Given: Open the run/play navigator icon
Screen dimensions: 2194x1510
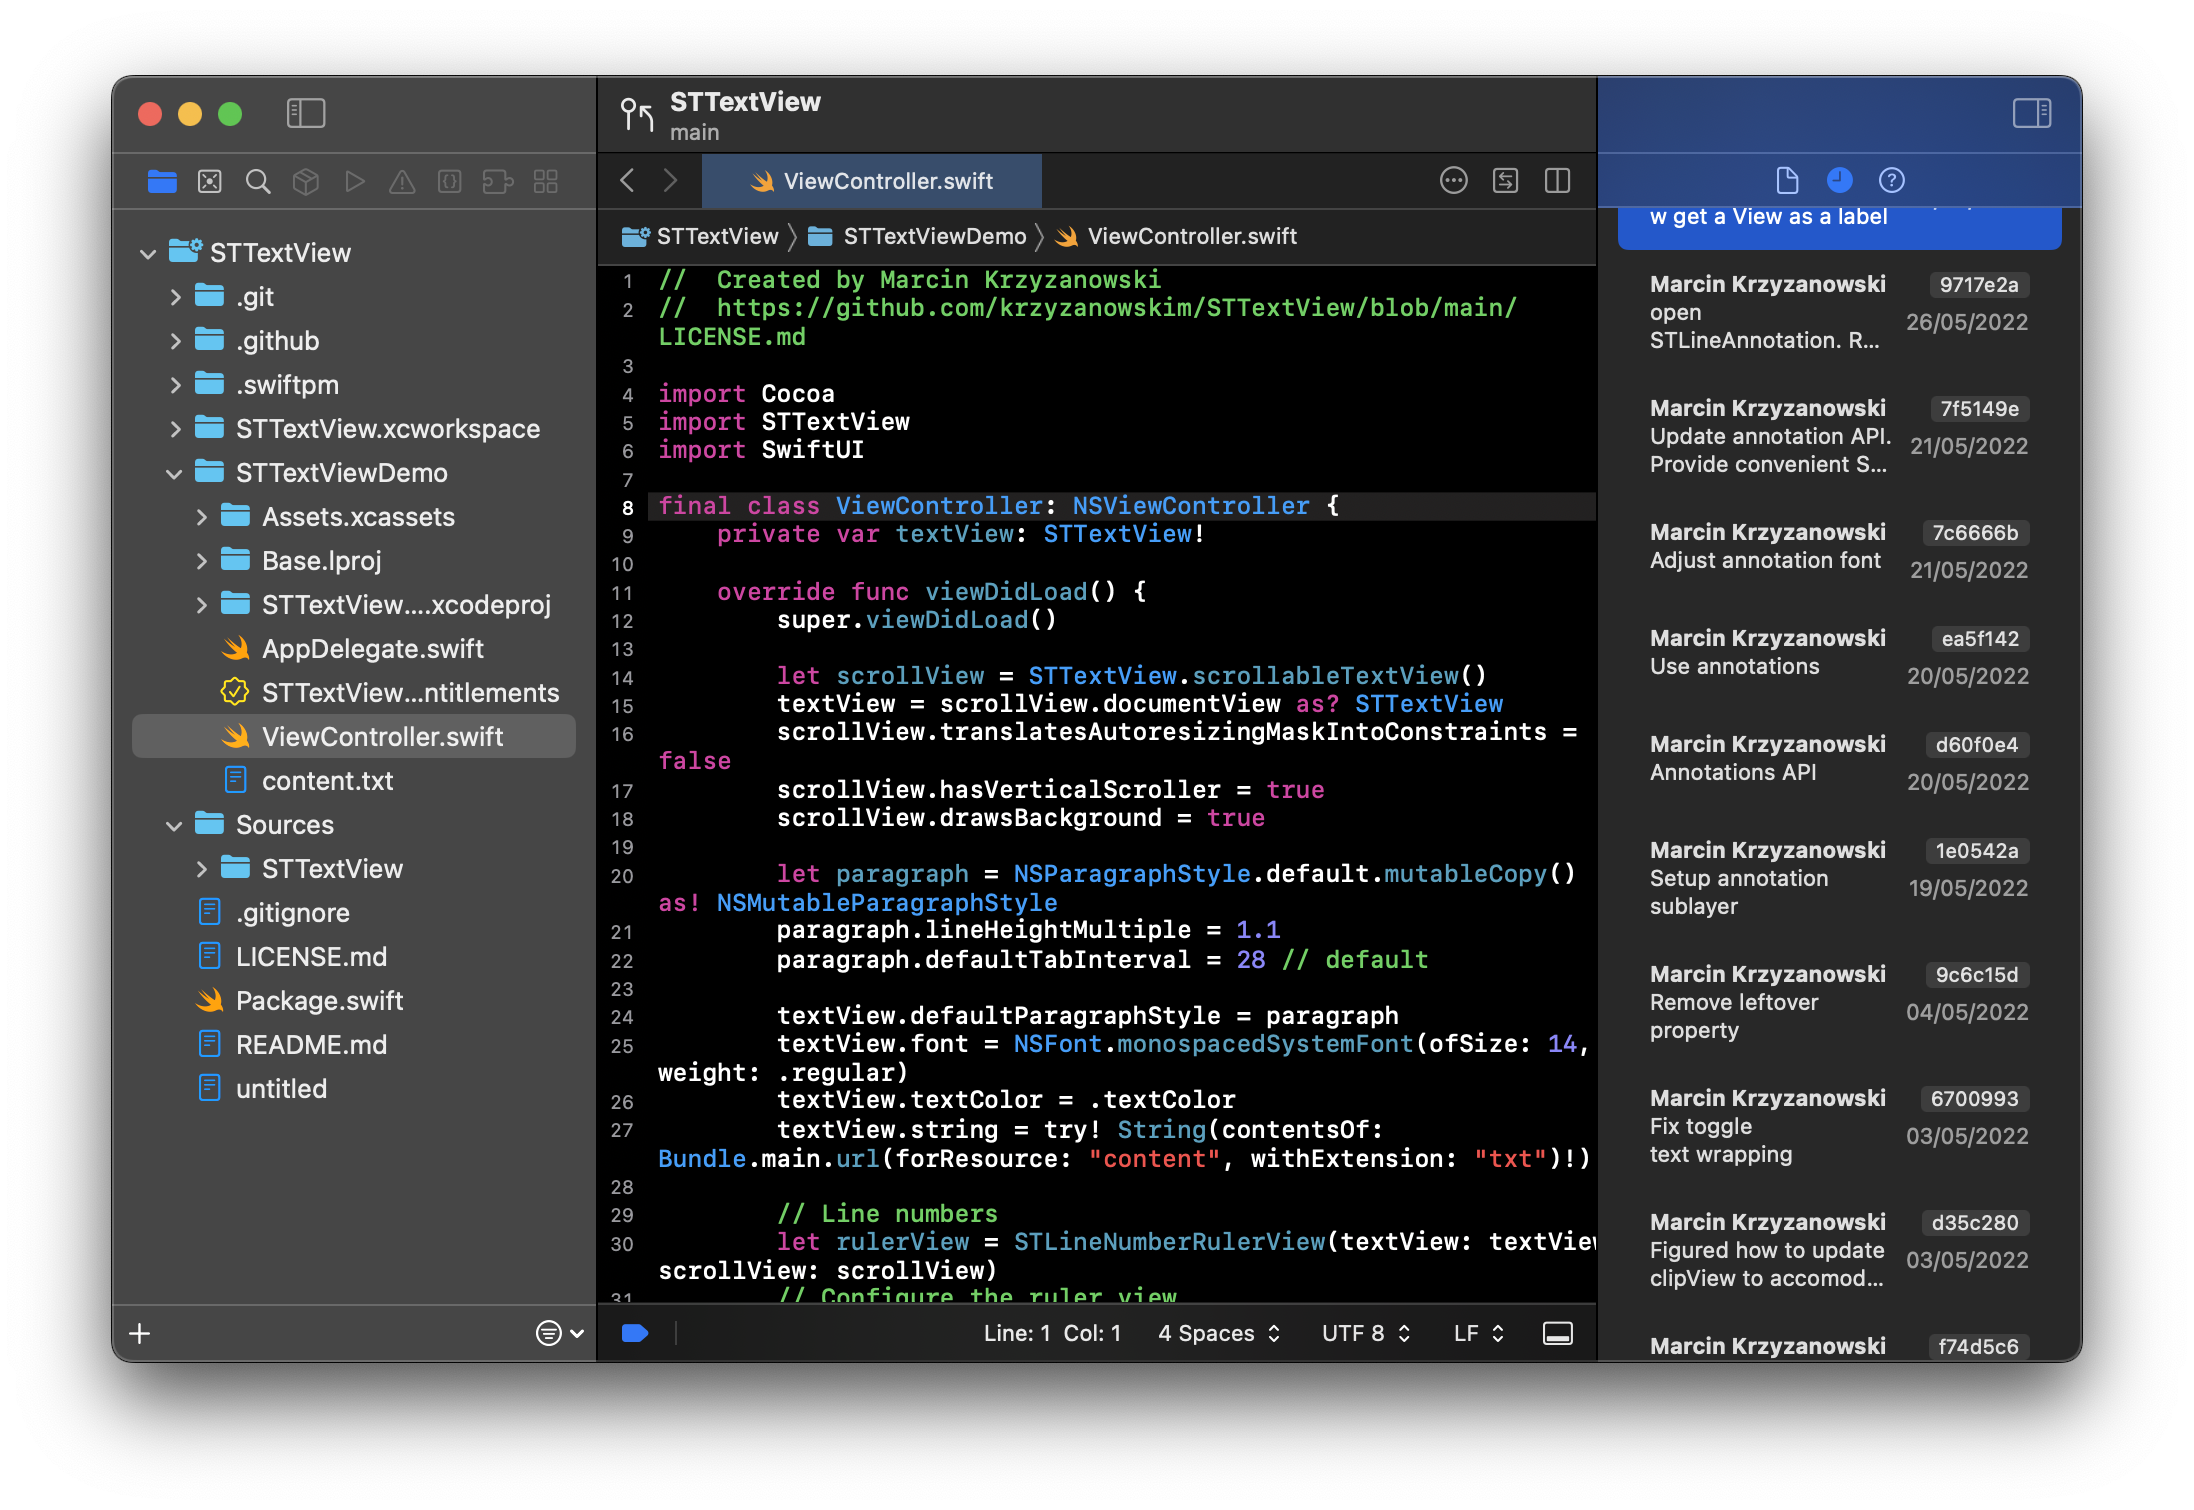Looking at the screenshot, I should click(x=354, y=181).
